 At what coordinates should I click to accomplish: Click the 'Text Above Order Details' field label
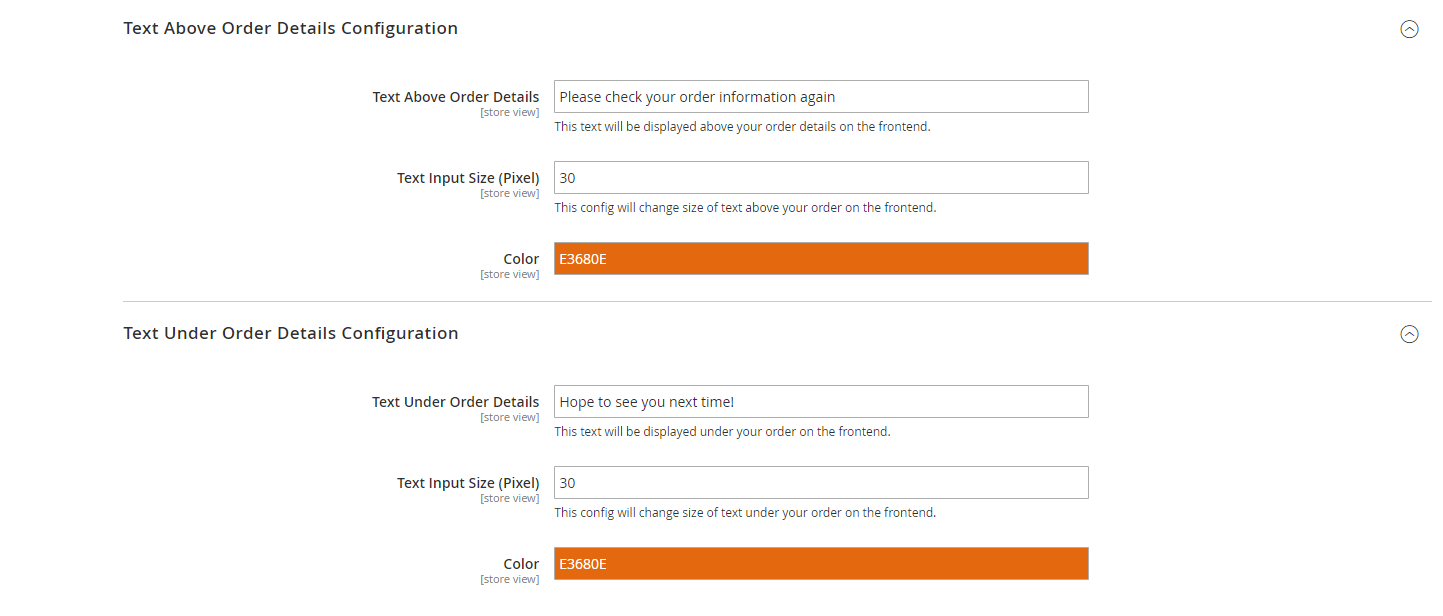[455, 97]
